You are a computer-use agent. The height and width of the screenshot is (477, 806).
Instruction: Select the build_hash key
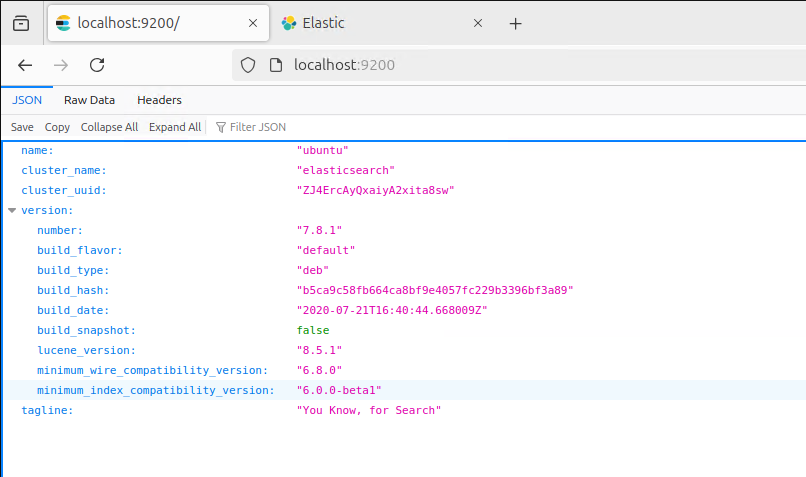[73, 291]
